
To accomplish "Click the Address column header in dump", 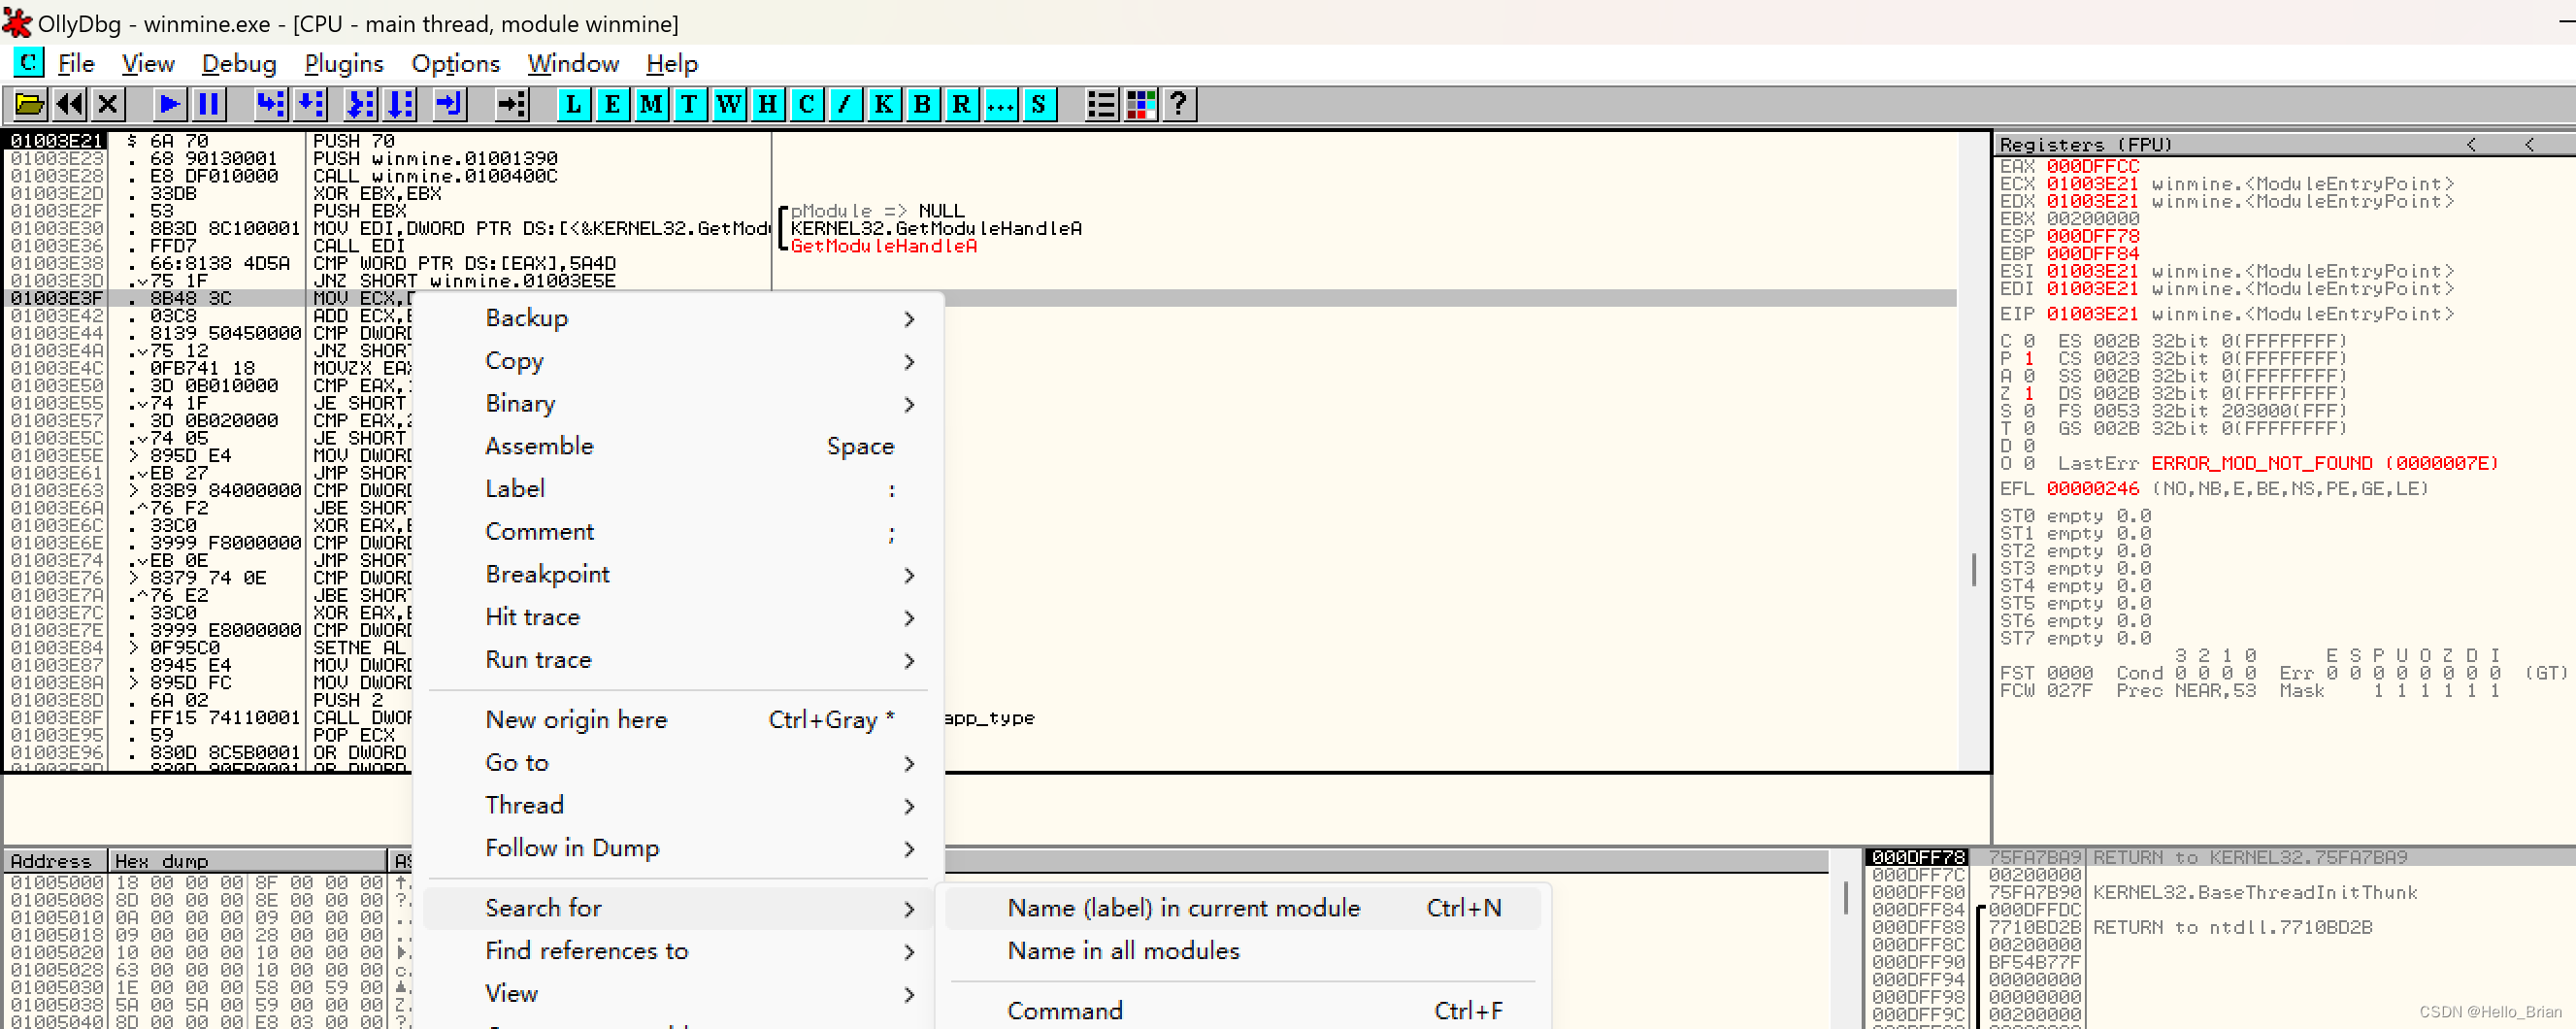I will click(56, 861).
